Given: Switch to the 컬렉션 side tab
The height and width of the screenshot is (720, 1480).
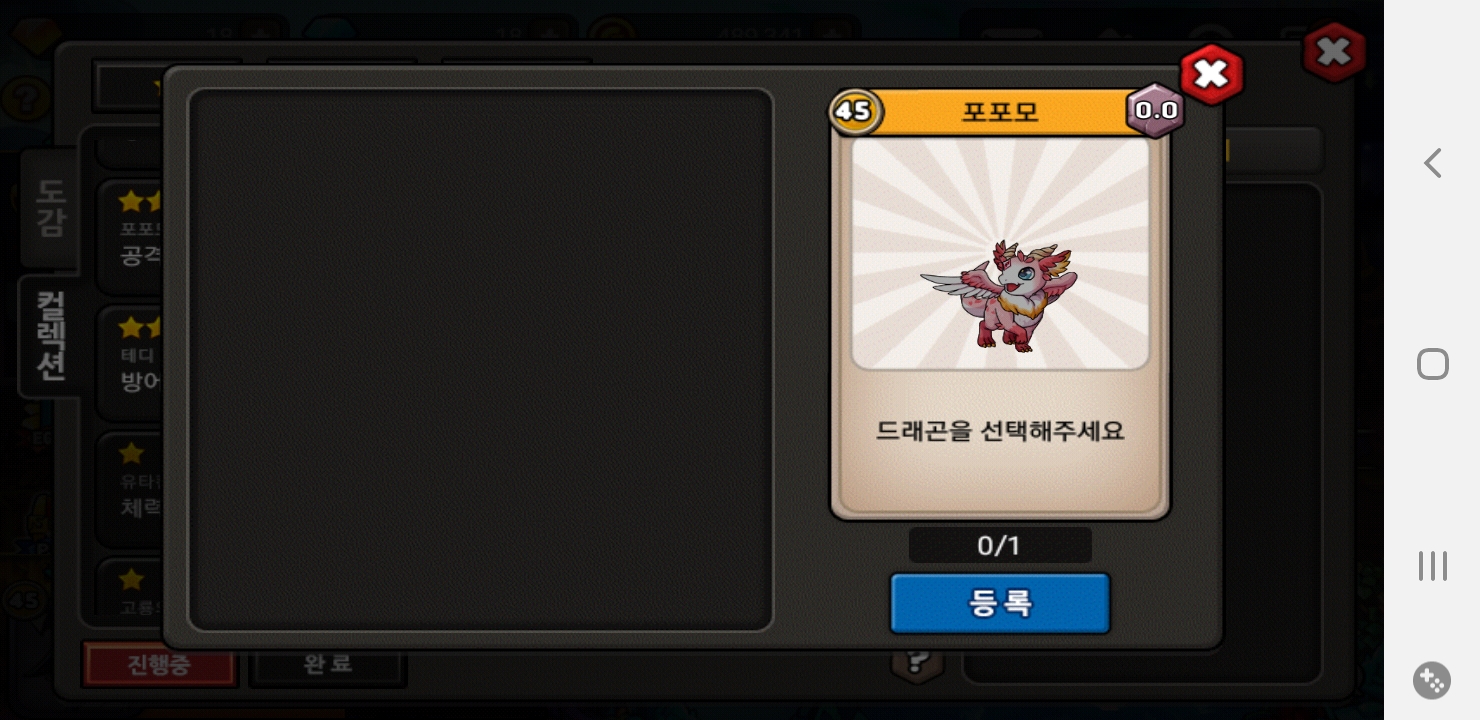Looking at the screenshot, I should pos(50,336).
